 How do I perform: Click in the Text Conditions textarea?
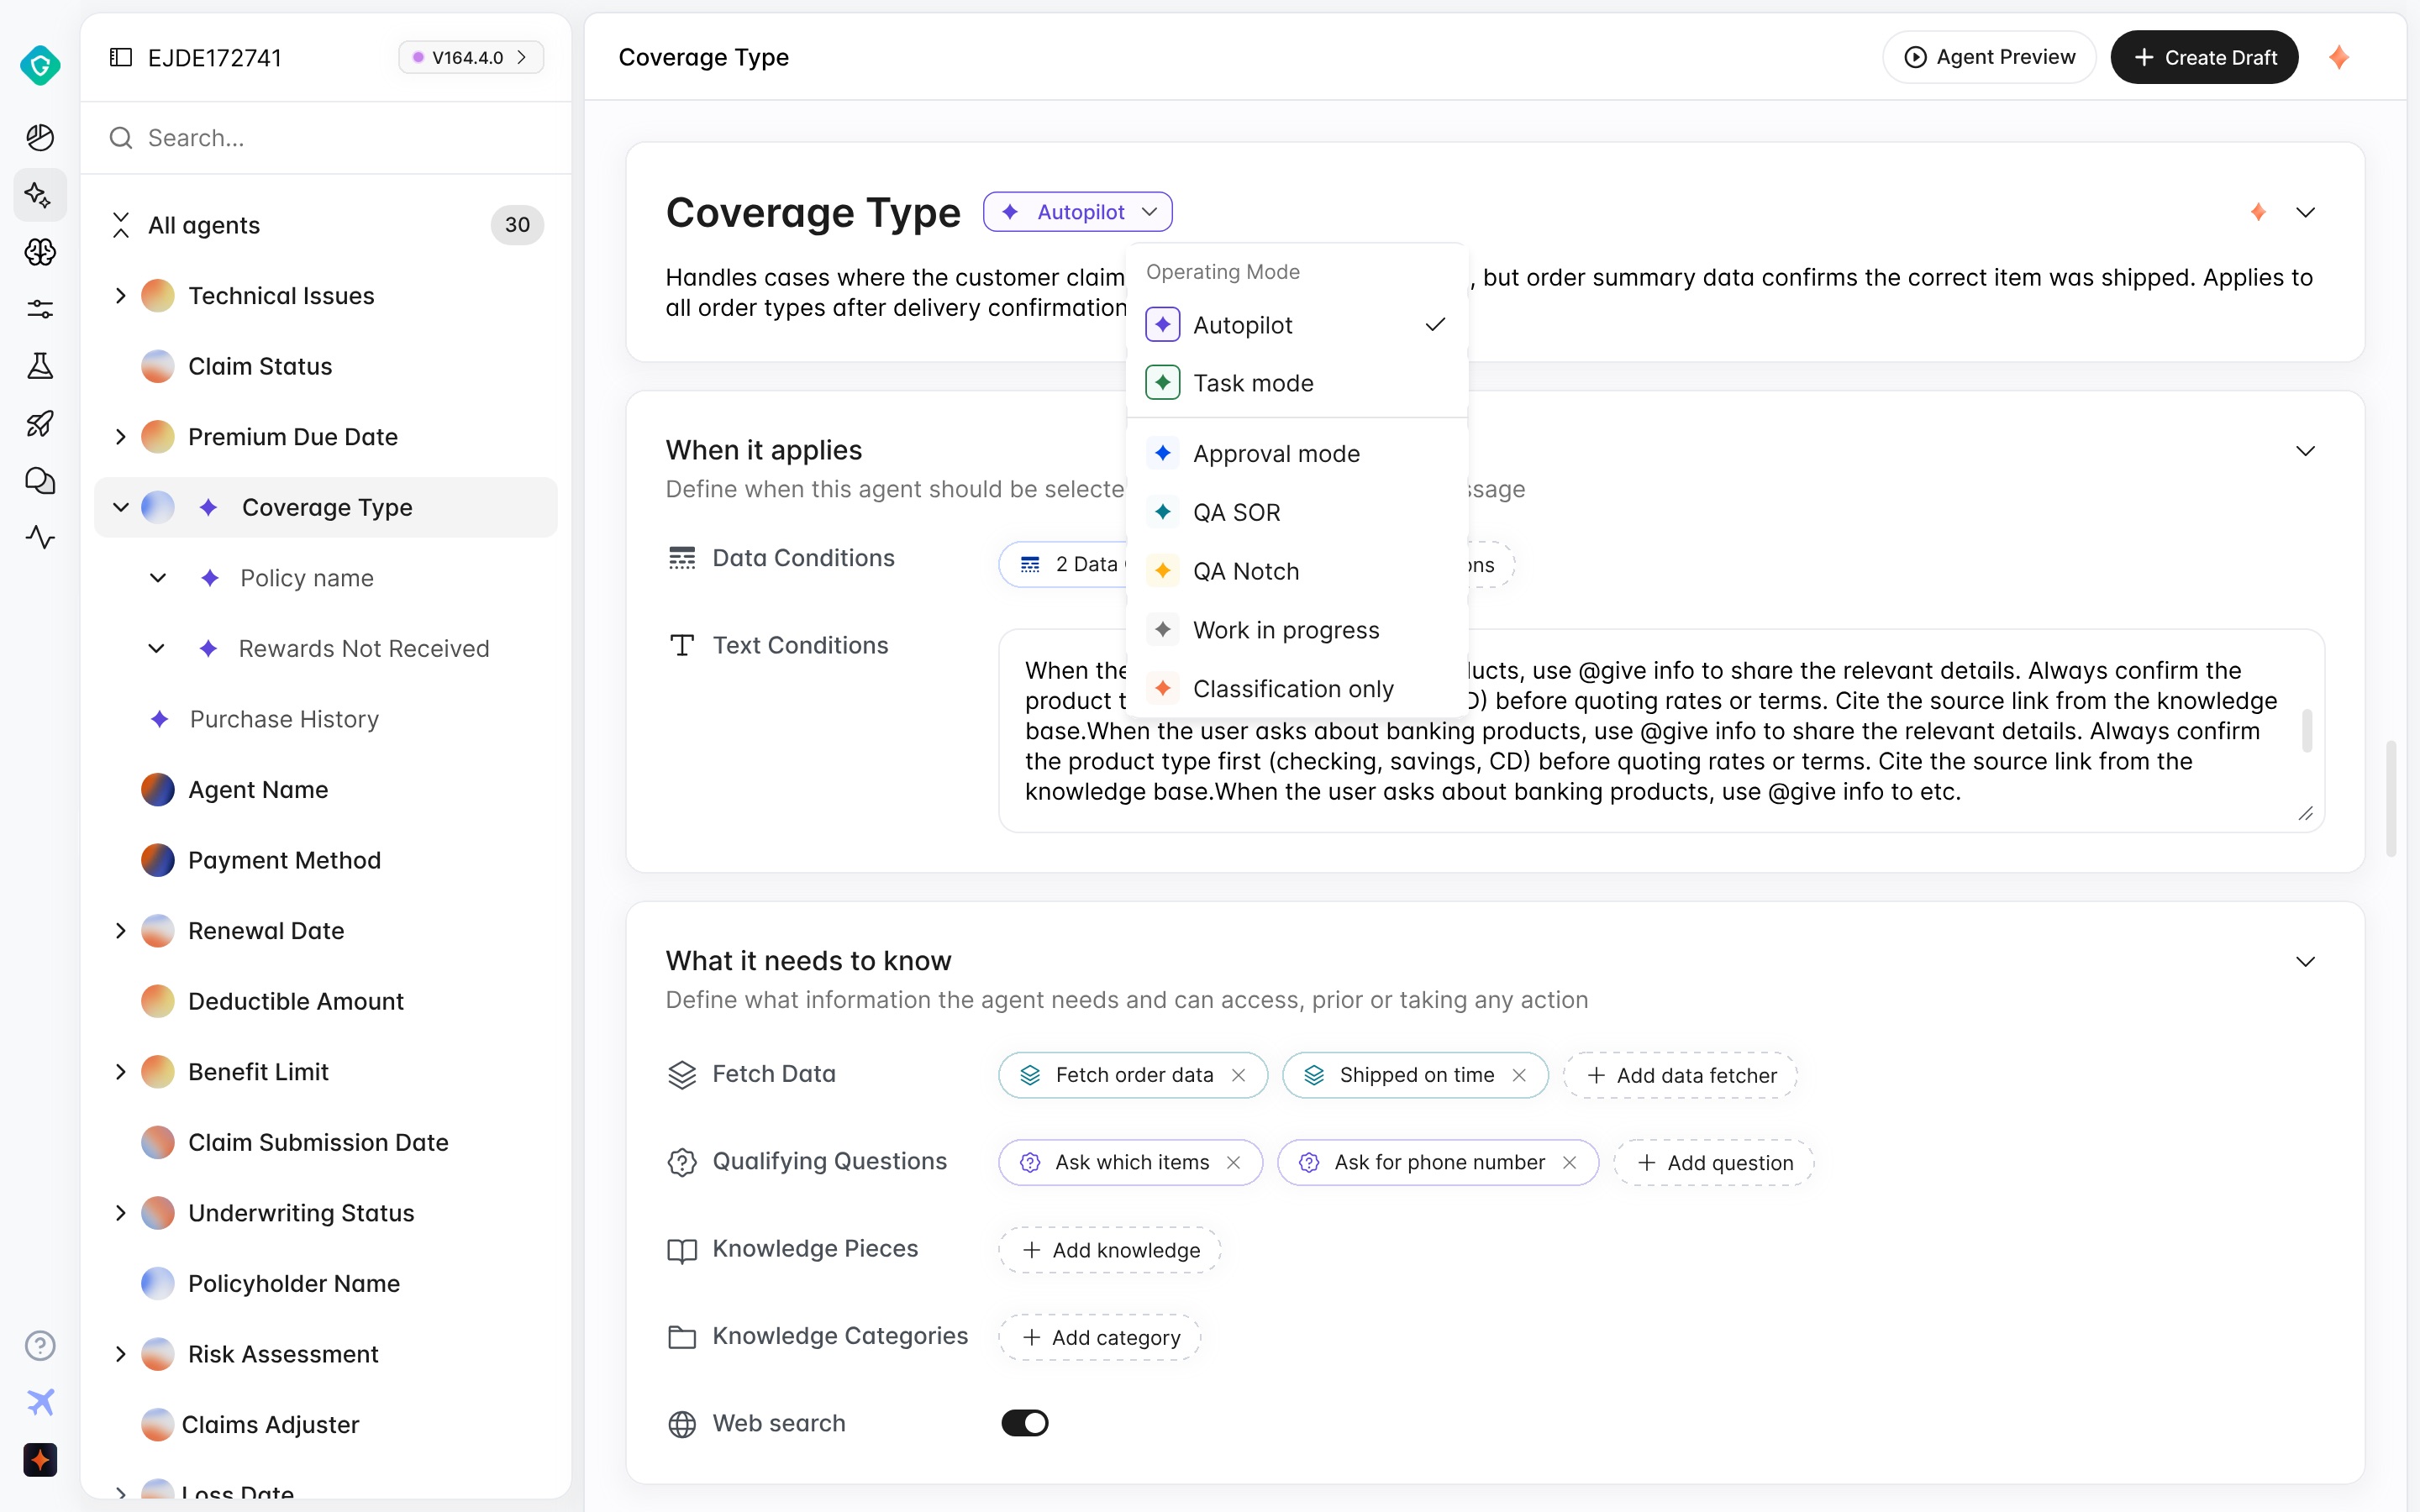click(1661, 731)
